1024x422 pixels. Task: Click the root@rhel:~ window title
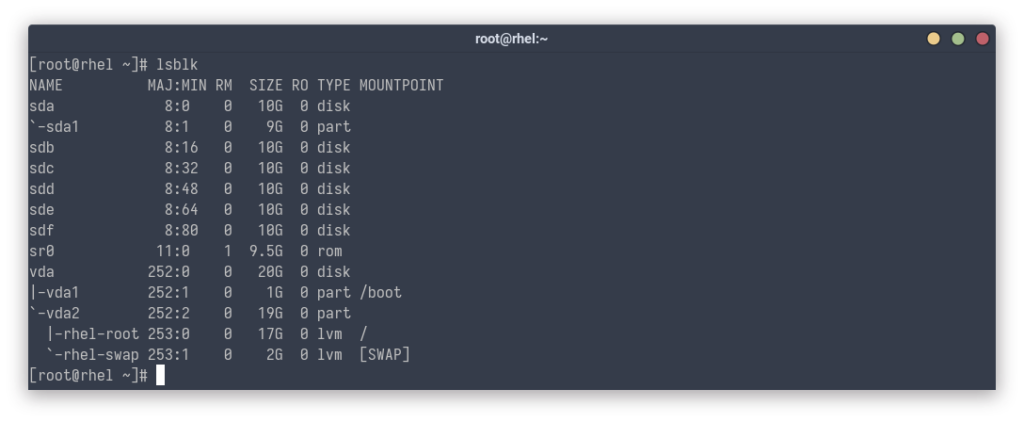point(511,39)
